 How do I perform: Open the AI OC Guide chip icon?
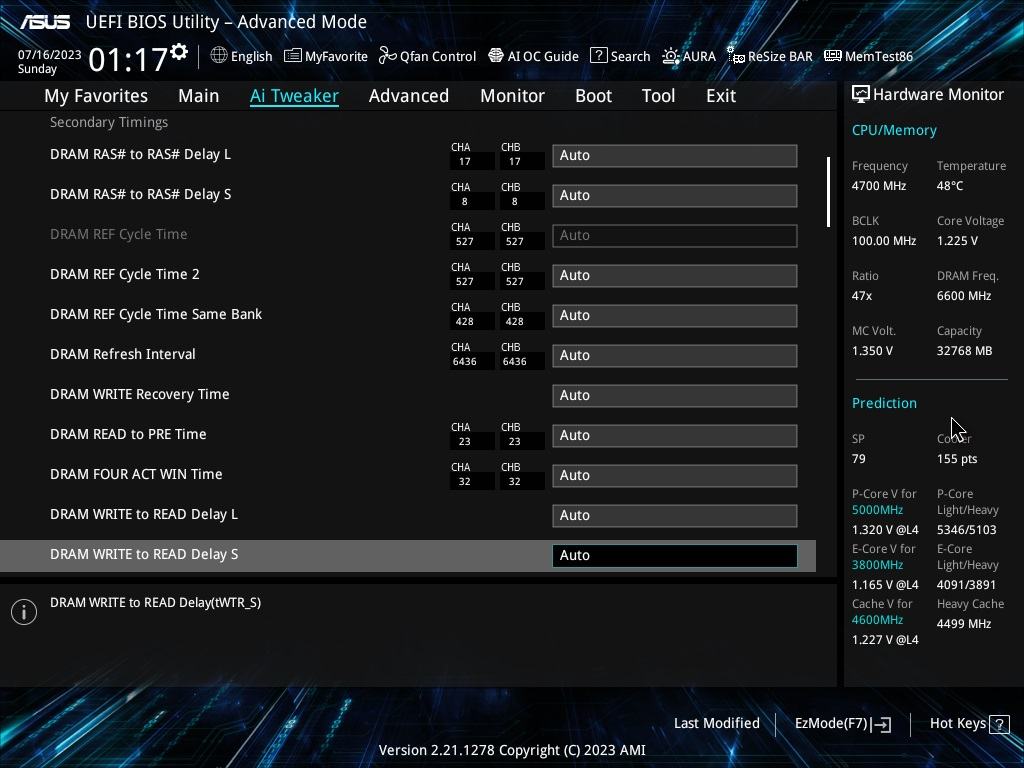[x=496, y=56]
